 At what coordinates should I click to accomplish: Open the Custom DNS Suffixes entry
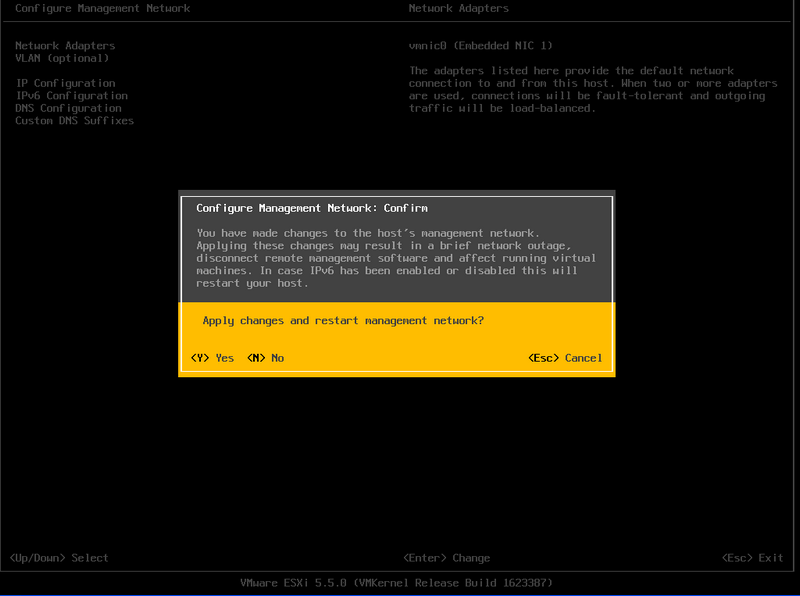[74, 120]
